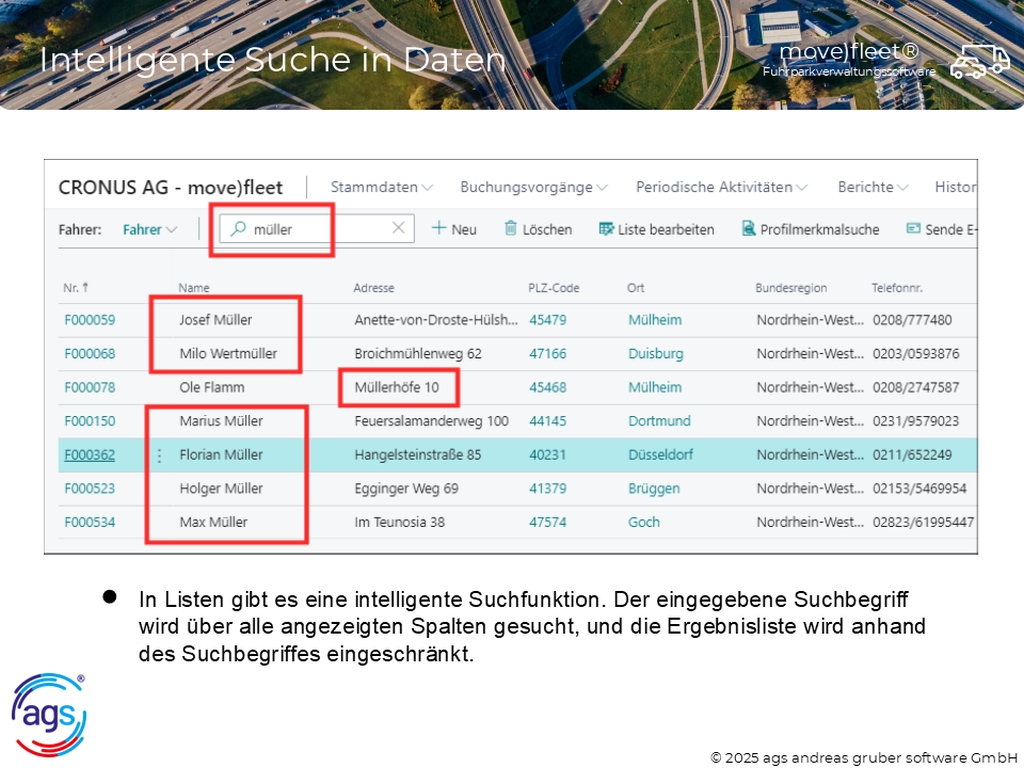
Task: Expand the Periodische Aktivitäten menu
Action: 722,187
